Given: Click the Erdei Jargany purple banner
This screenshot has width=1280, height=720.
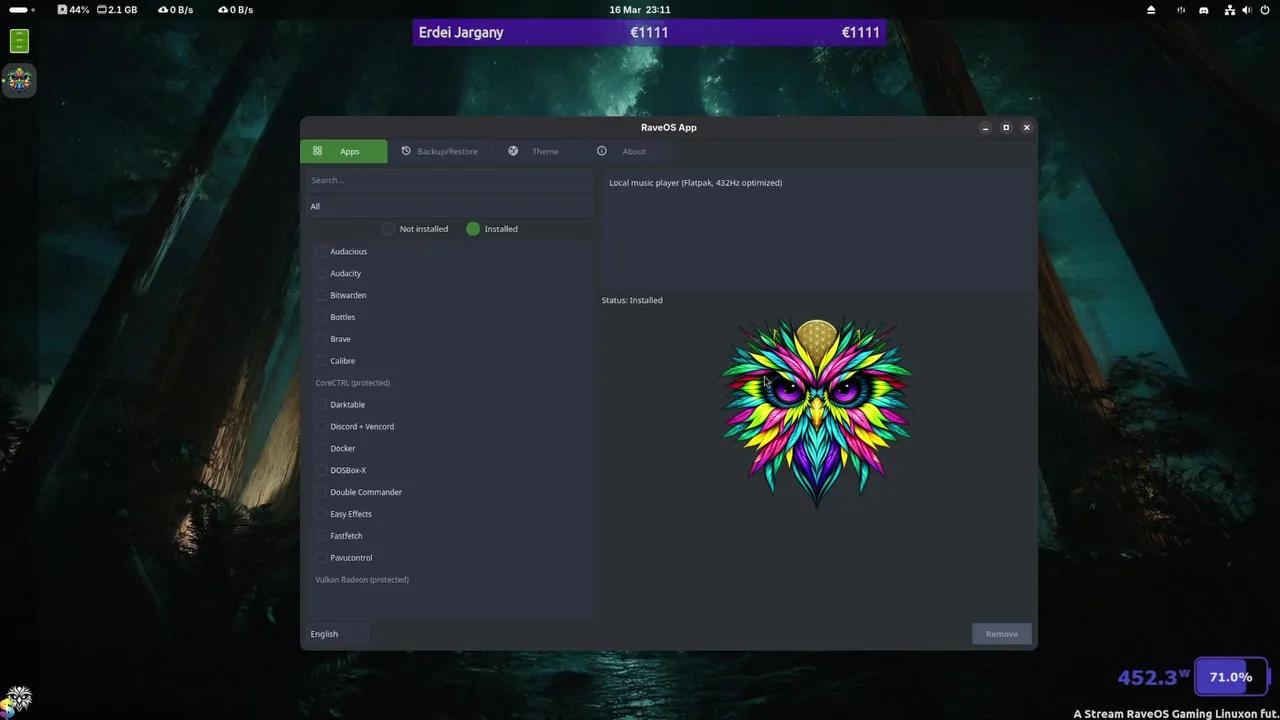Looking at the screenshot, I should pyautogui.click(x=649, y=33).
